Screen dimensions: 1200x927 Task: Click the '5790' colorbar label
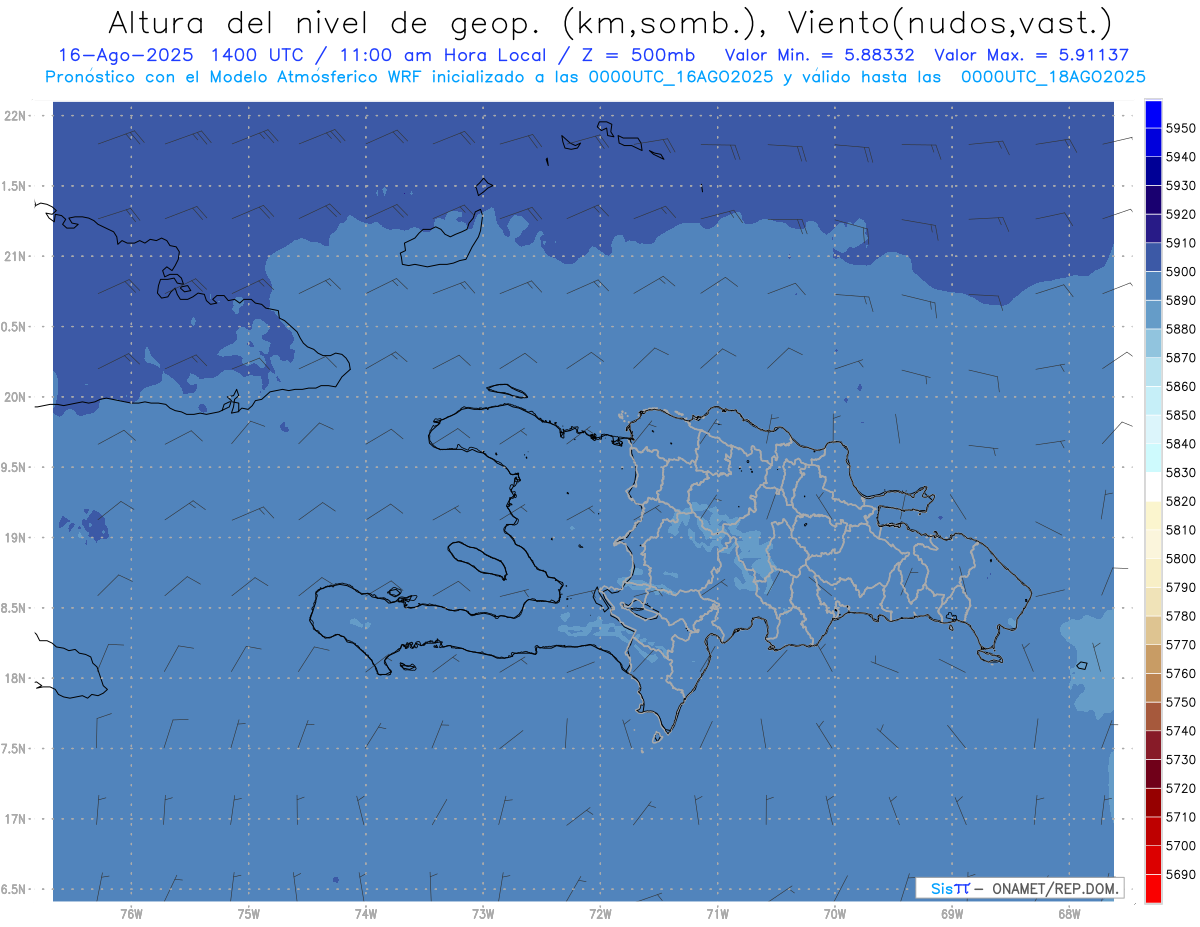1180,587
